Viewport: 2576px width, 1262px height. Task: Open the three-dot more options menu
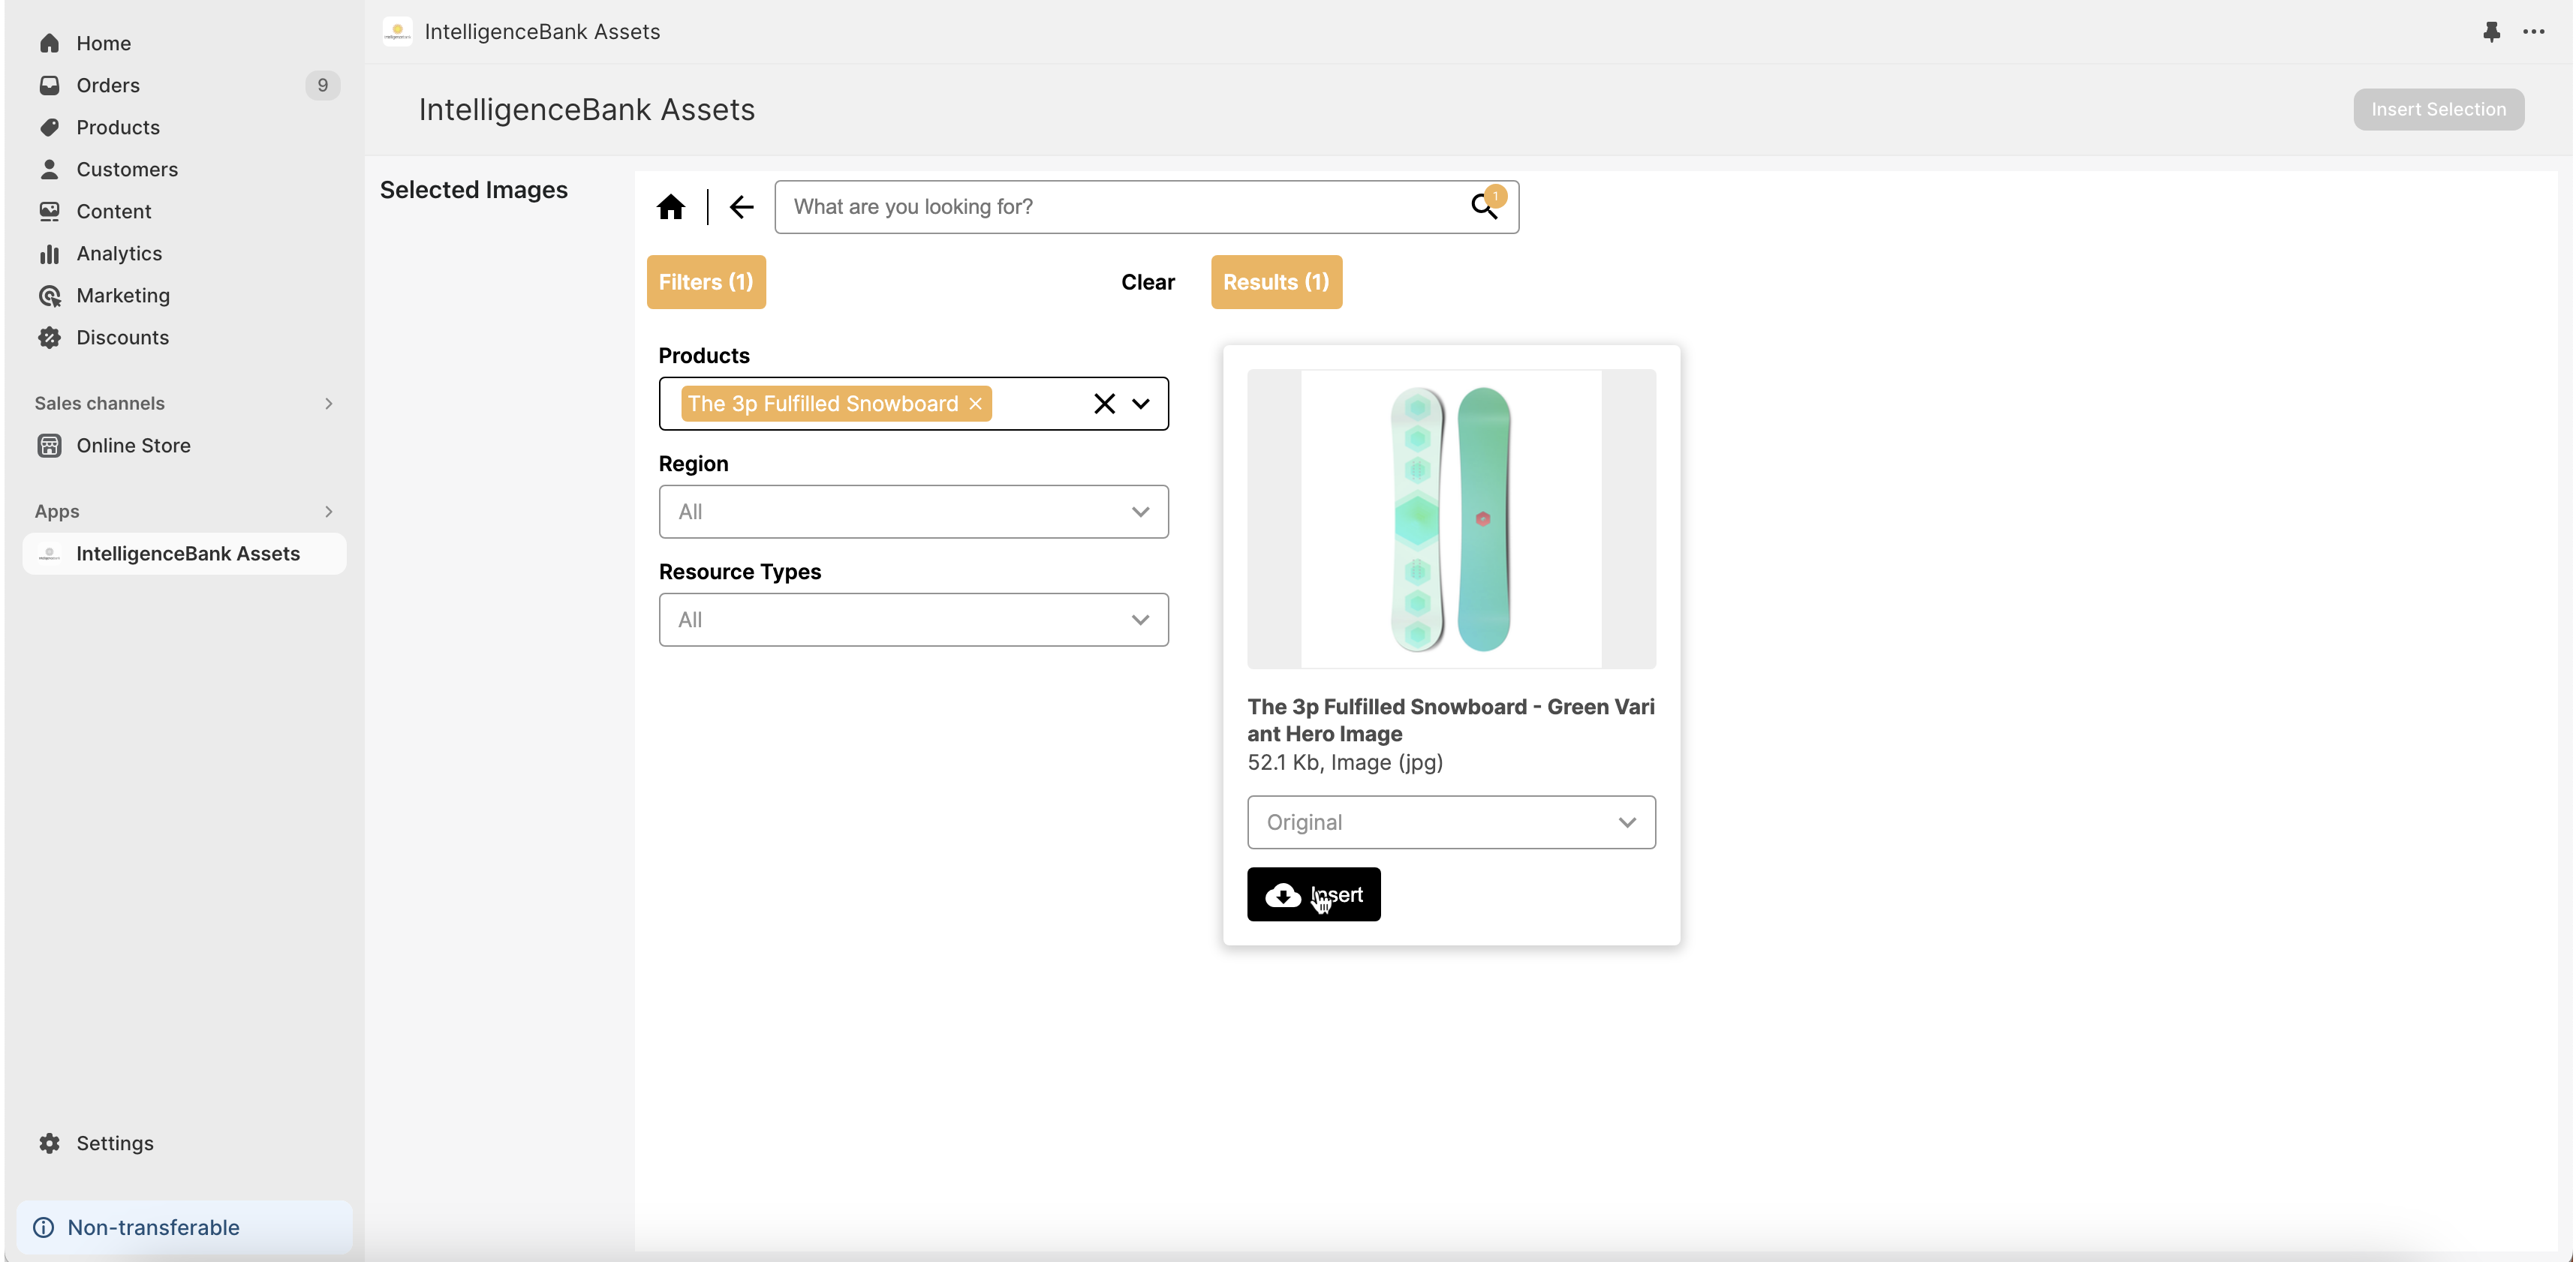click(2533, 32)
